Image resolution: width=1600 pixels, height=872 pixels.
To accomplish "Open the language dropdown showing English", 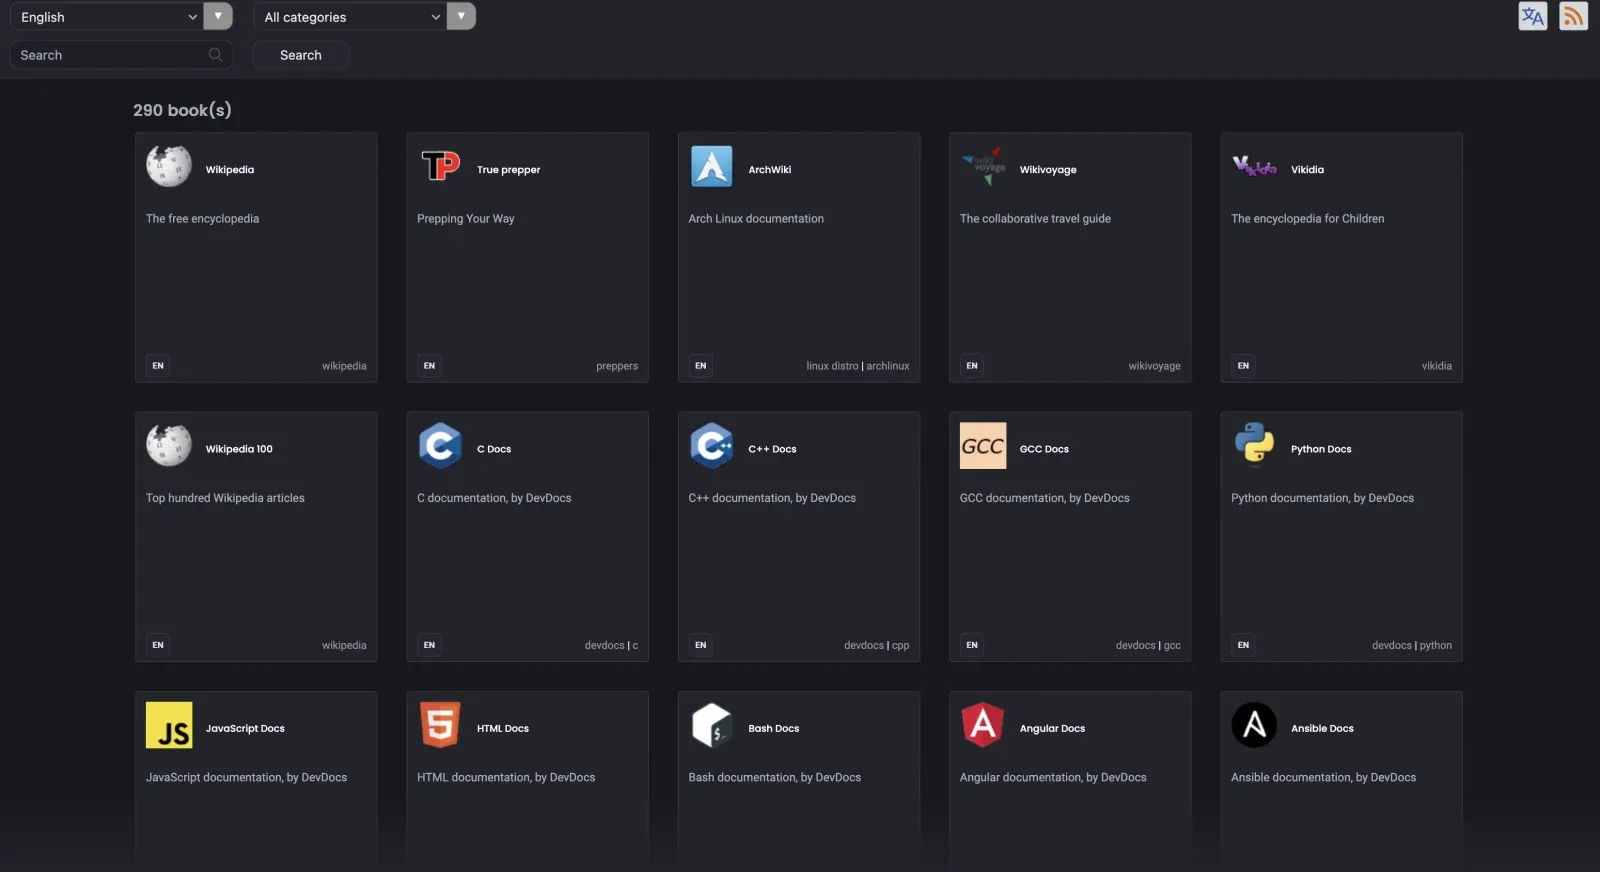I will [107, 17].
